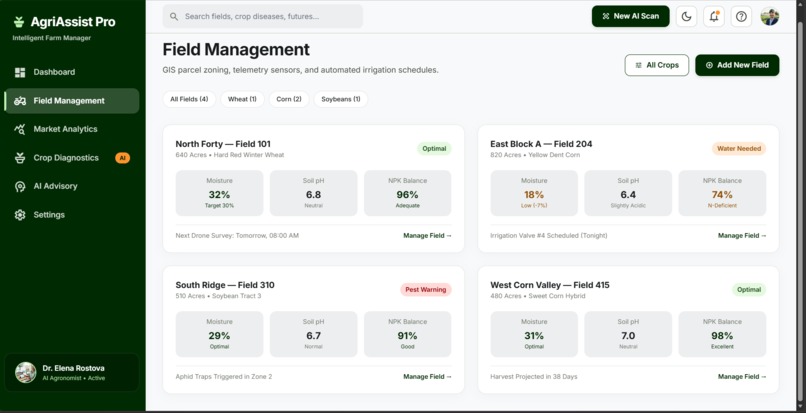Image resolution: width=806 pixels, height=413 pixels.
Task: Open Crop Diagnostics section
Action: (x=71, y=158)
